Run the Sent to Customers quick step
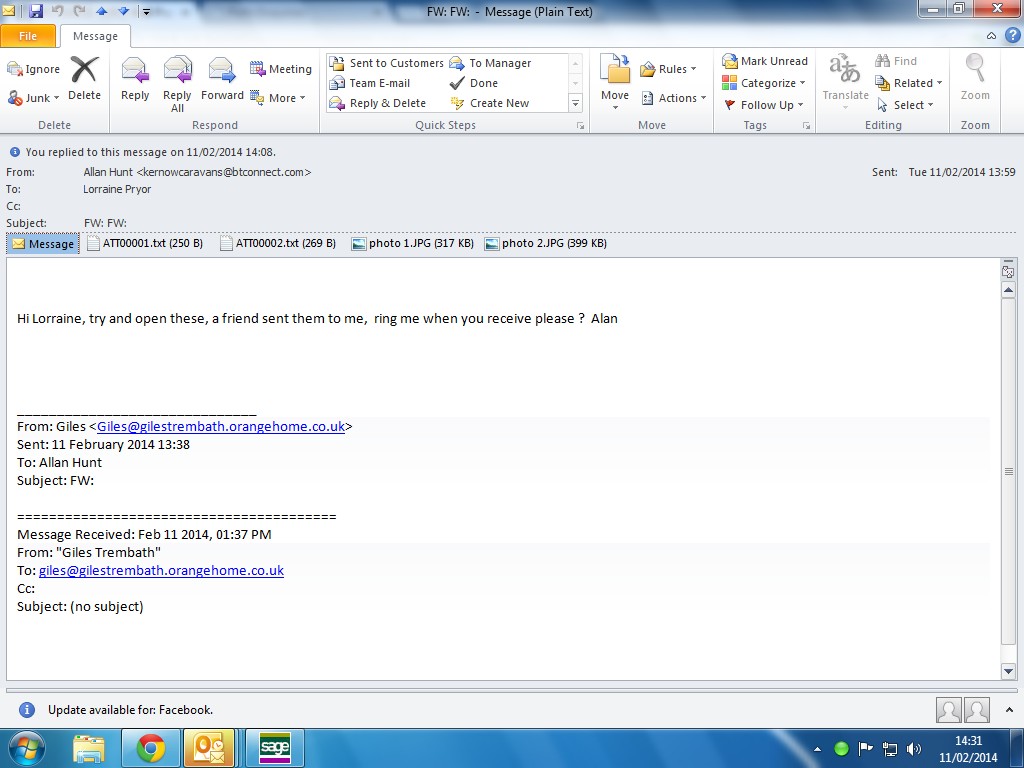The image size is (1024, 768). (387, 63)
